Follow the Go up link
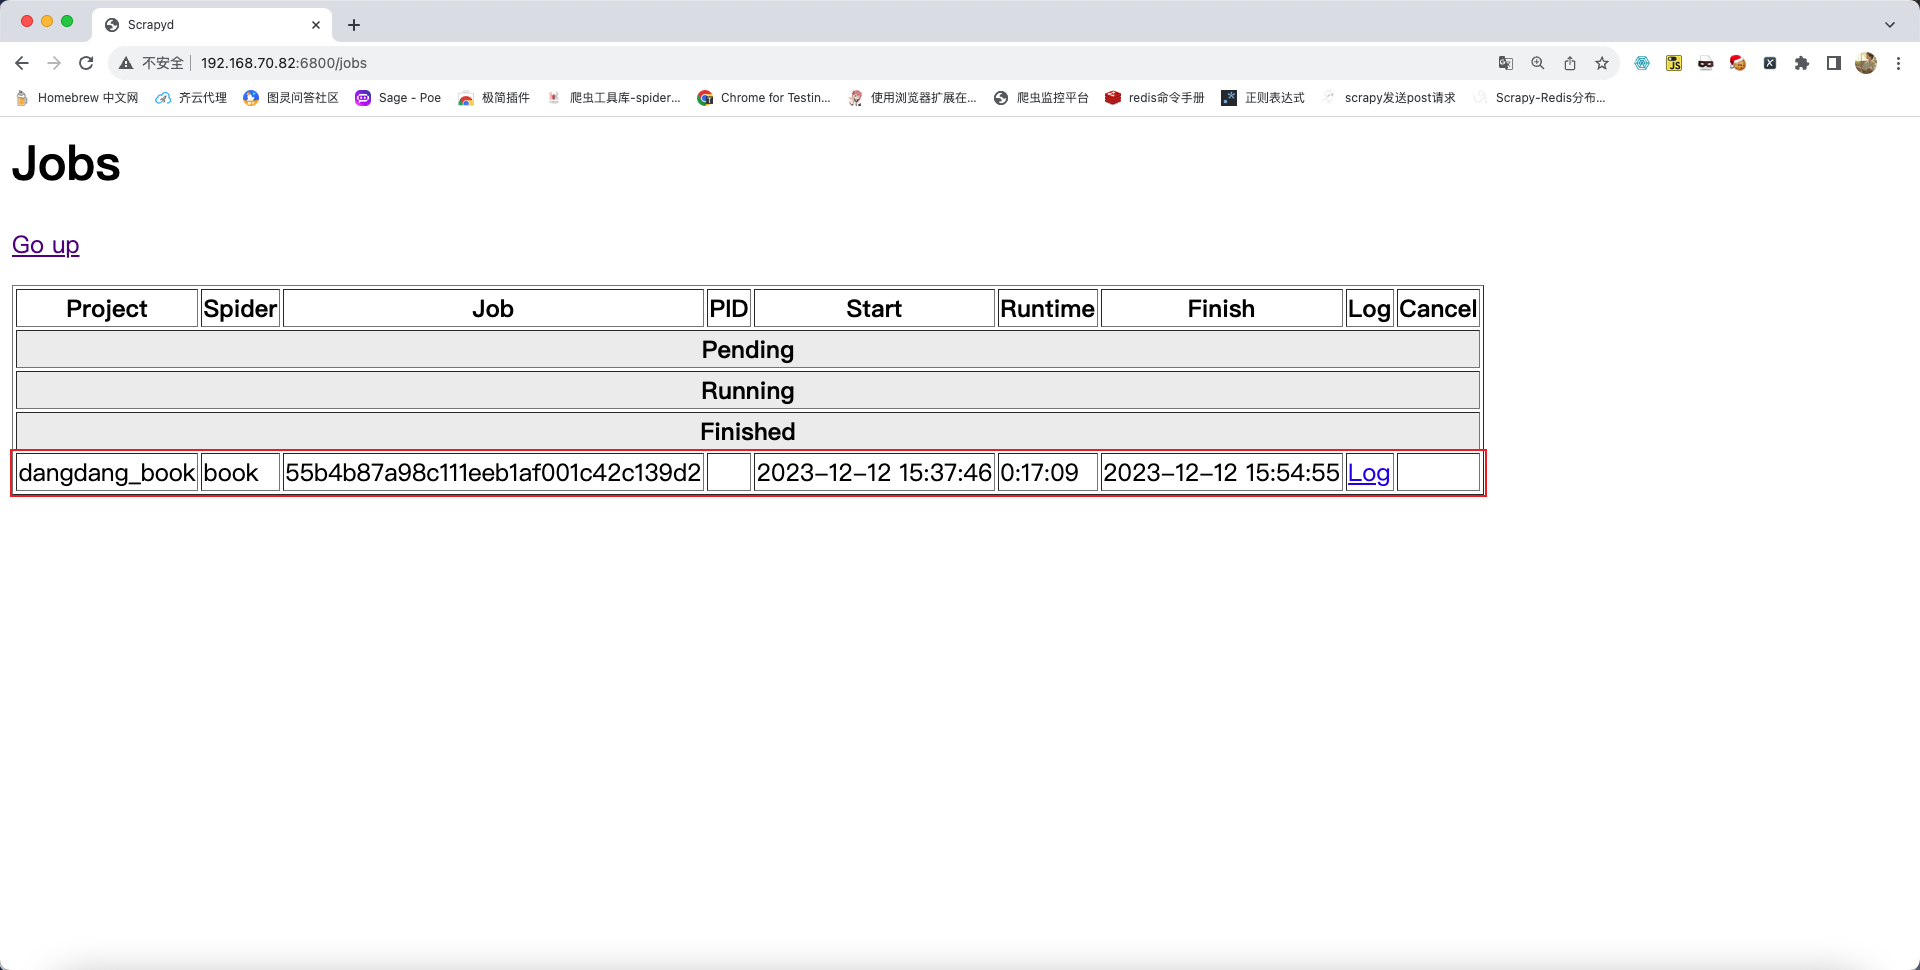 [45, 245]
